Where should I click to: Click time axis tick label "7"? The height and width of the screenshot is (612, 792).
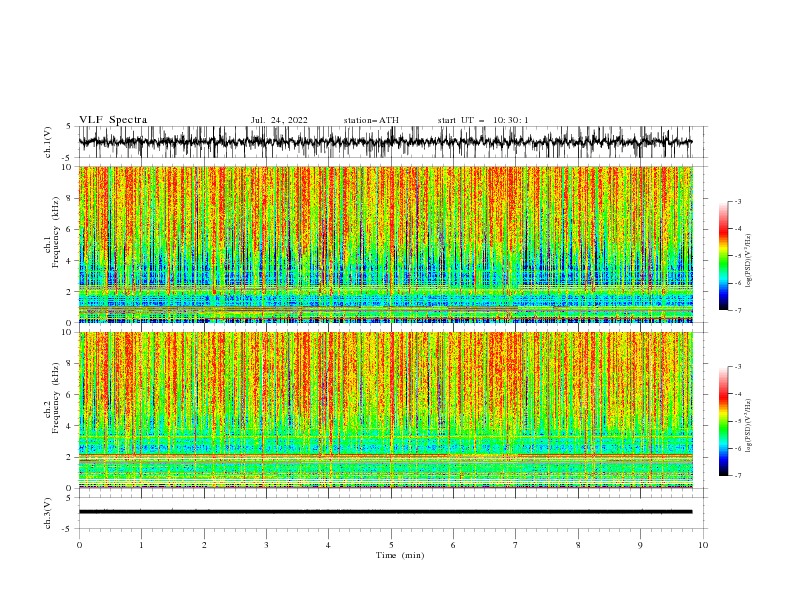(516, 545)
